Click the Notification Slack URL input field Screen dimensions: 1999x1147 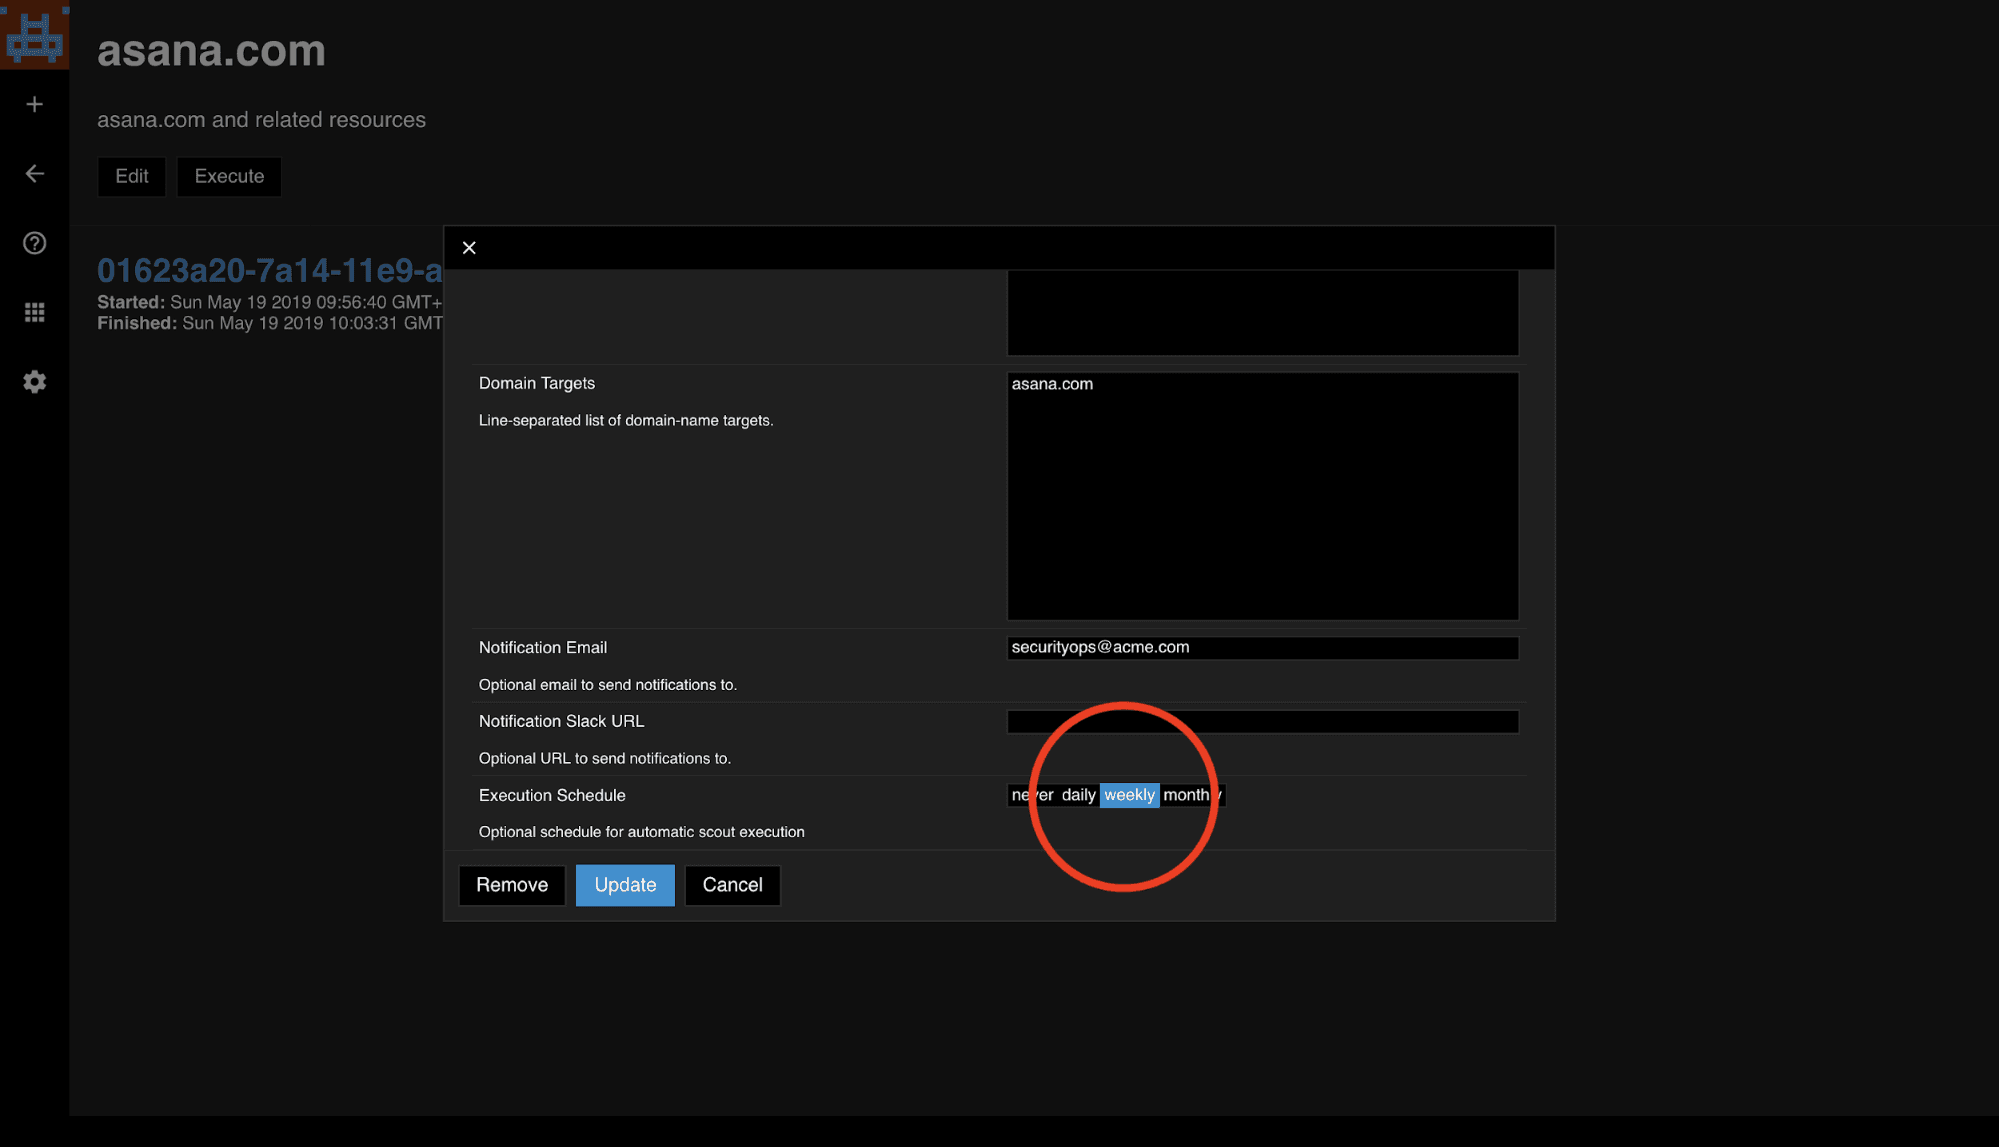coord(1263,722)
